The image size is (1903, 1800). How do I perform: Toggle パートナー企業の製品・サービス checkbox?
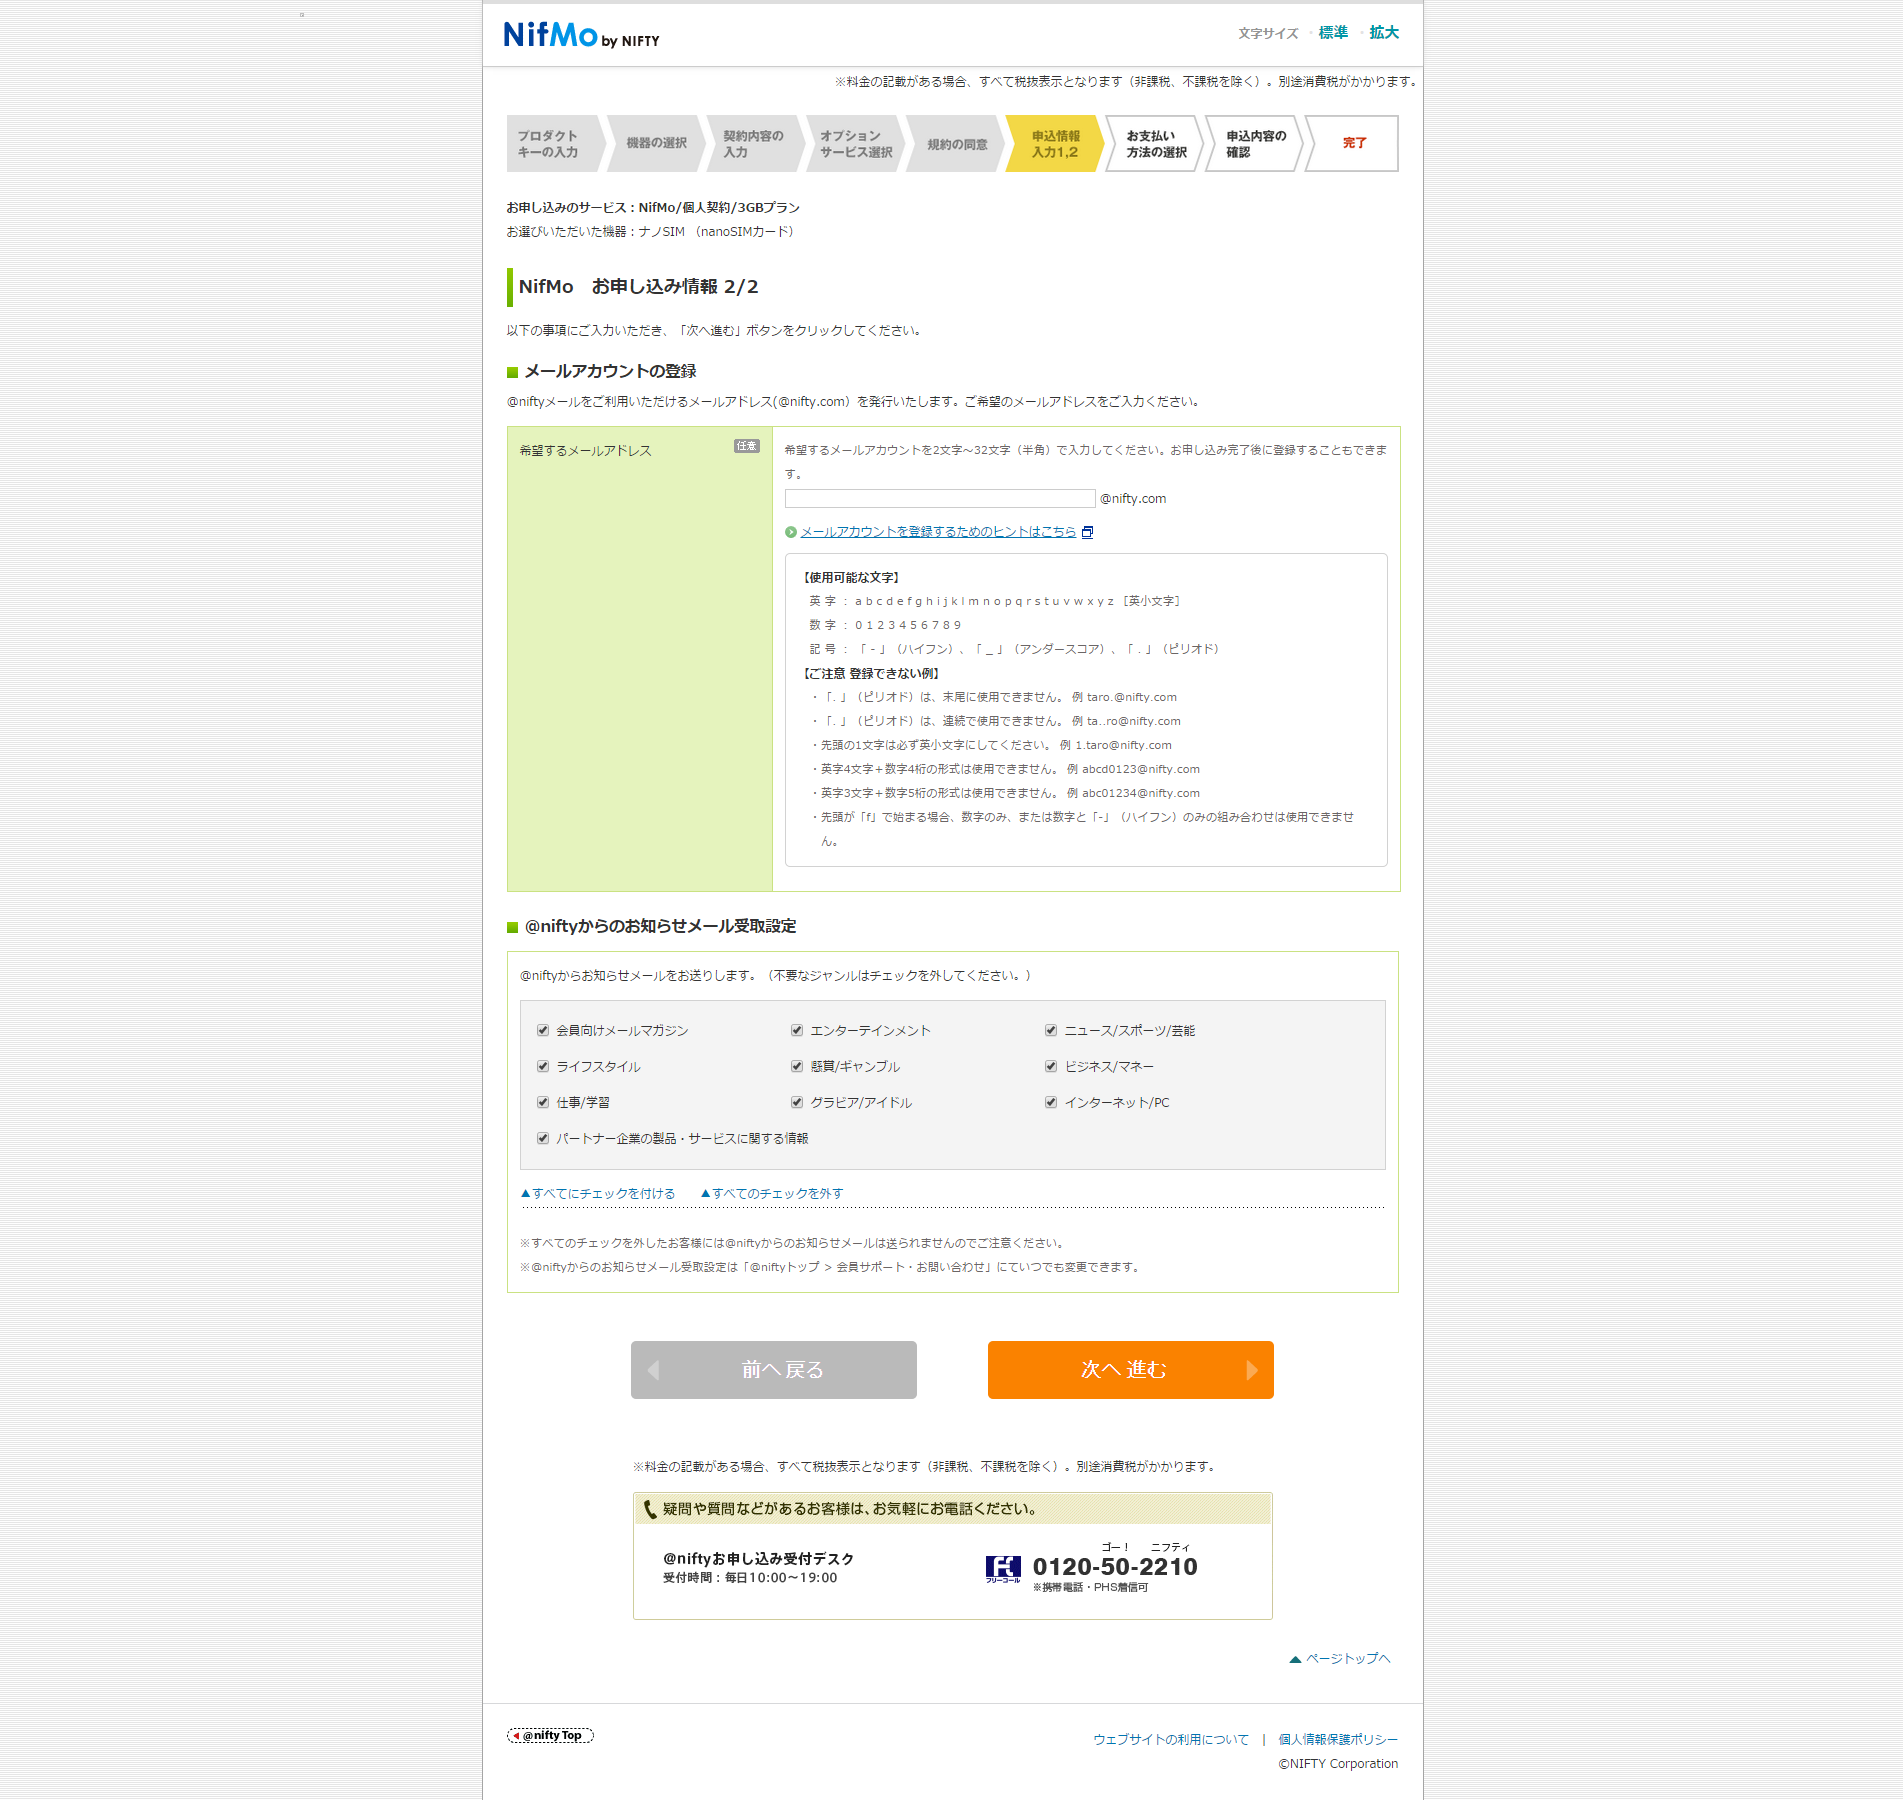(x=543, y=1138)
